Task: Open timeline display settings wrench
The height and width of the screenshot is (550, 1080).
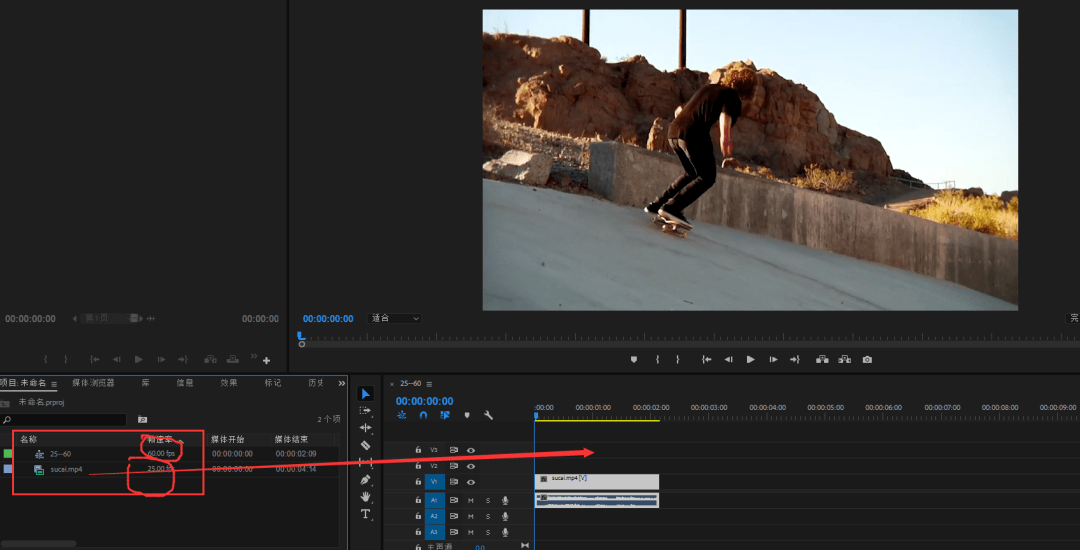Action: coord(488,415)
